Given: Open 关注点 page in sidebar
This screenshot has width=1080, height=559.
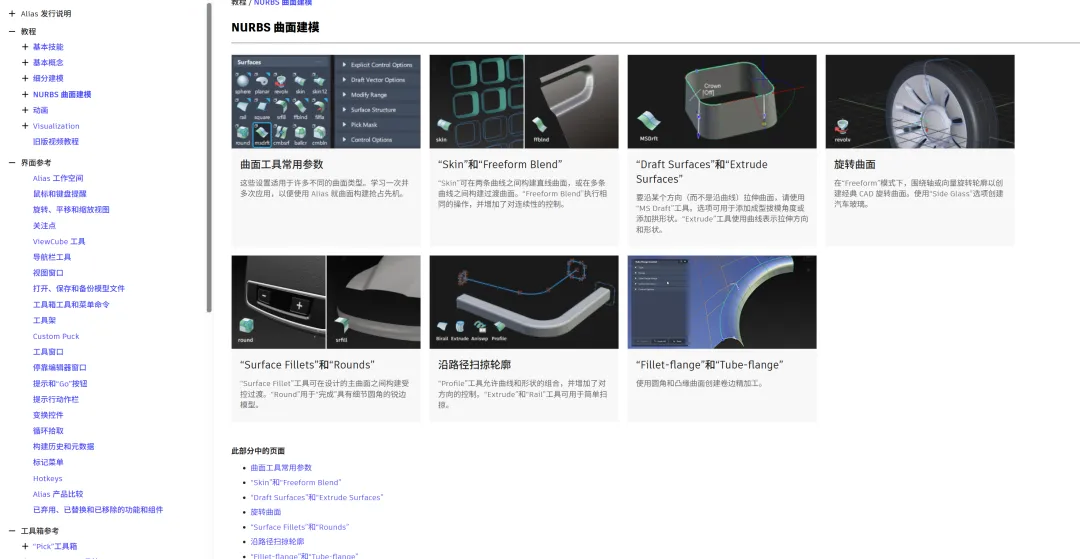Looking at the screenshot, I should pos(44,226).
